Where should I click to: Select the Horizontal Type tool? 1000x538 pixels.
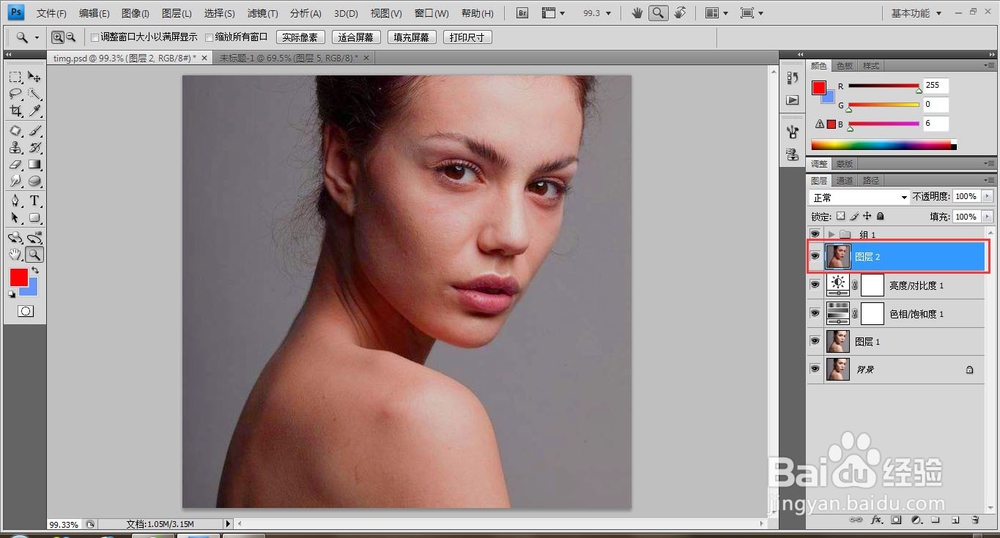(34, 201)
